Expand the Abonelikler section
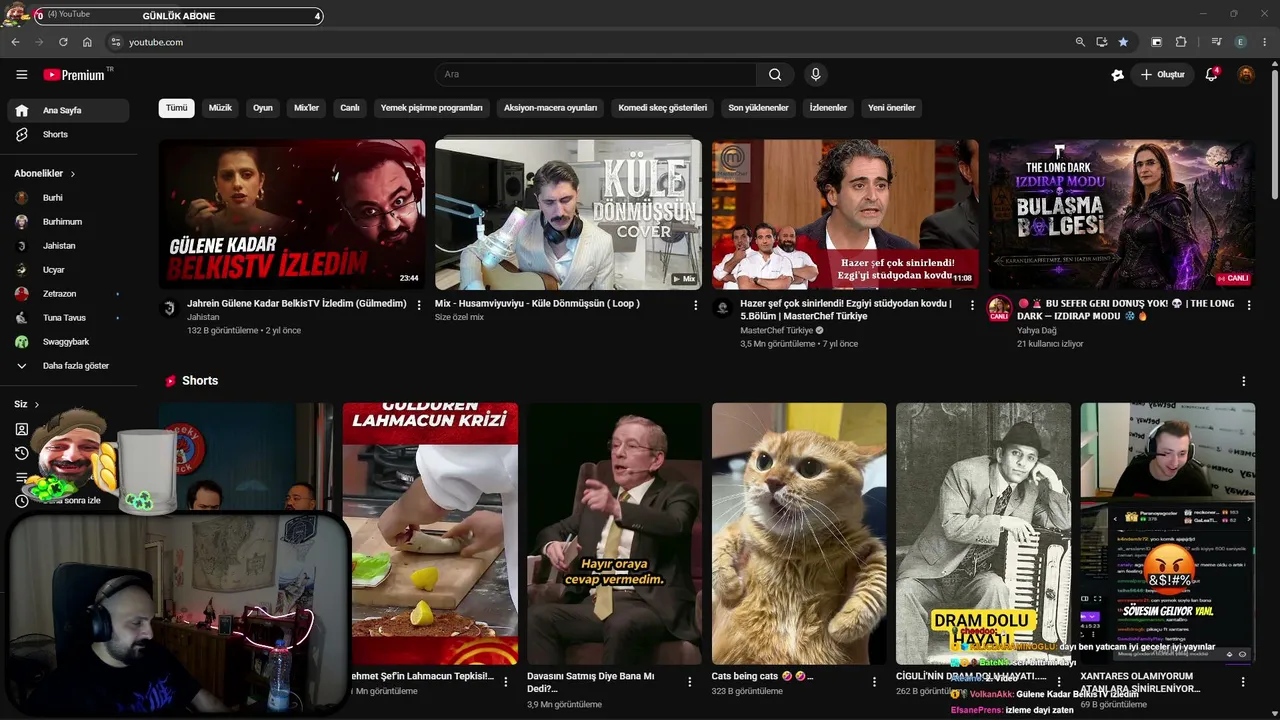Screen dimensions: 1280x720 click(x=45, y=174)
